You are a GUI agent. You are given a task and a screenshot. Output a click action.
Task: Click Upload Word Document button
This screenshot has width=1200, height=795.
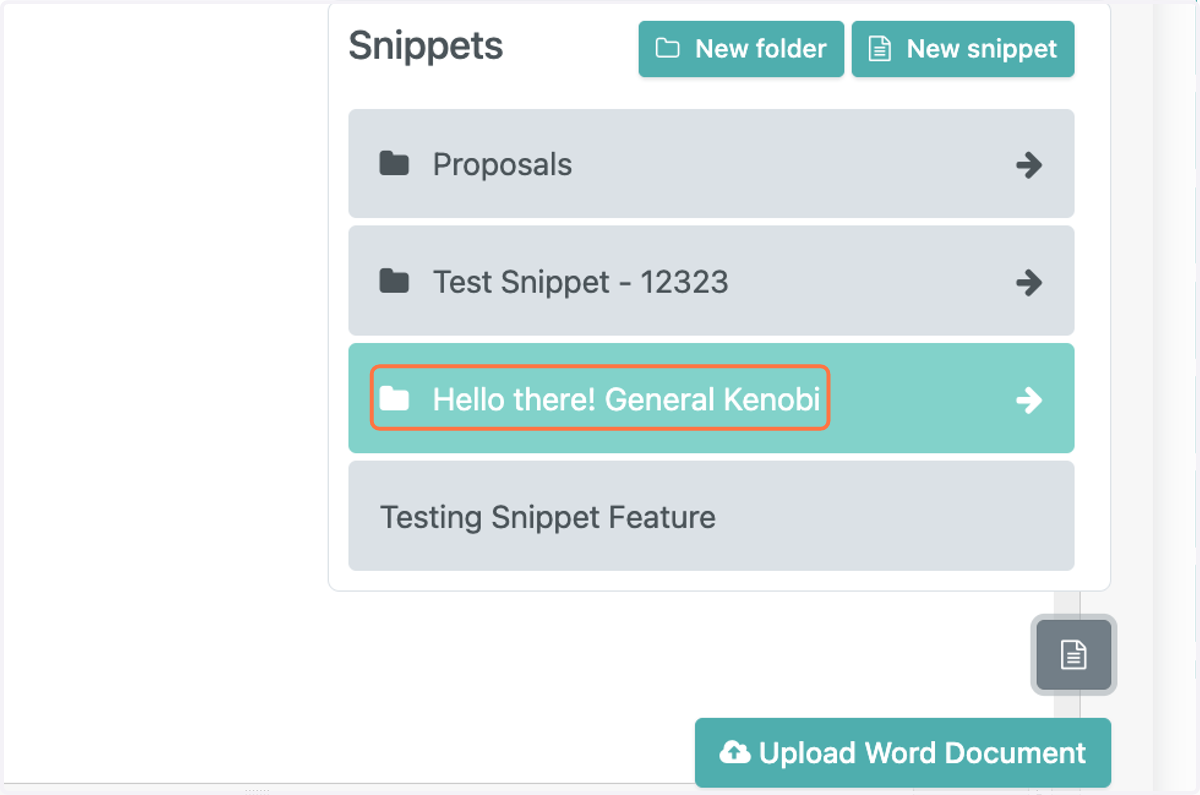[903, 753]
